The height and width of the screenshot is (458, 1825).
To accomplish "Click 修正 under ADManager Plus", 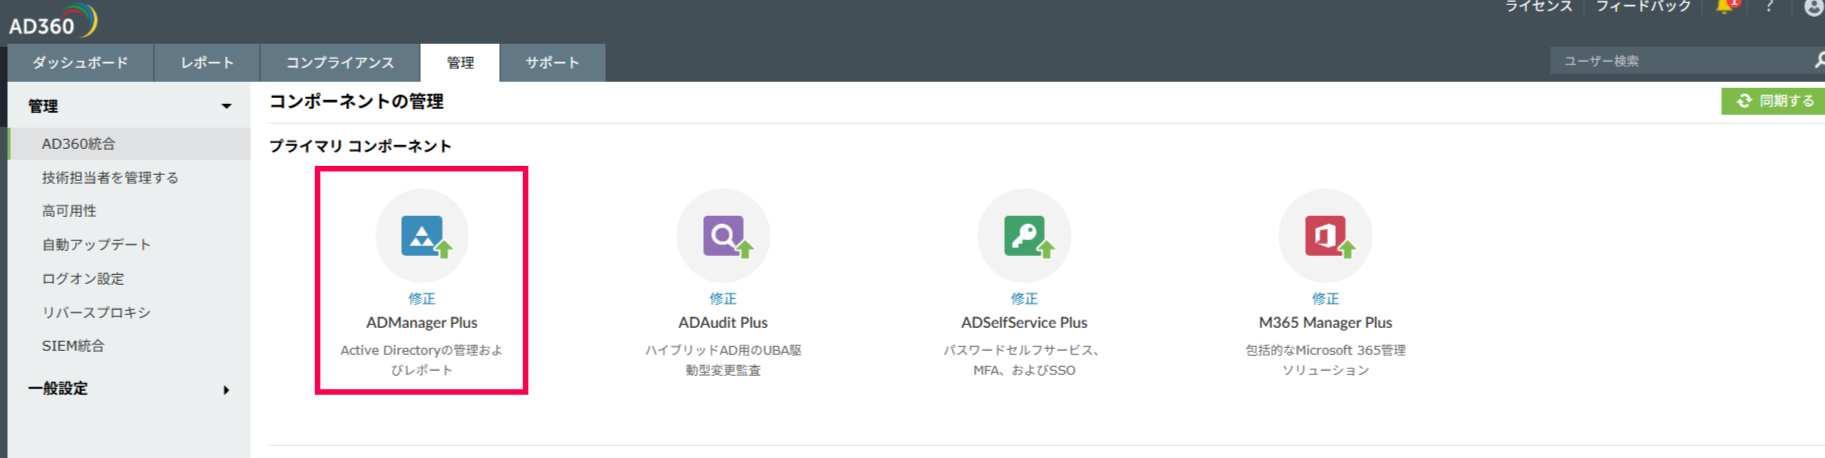I will click(422, 298).
